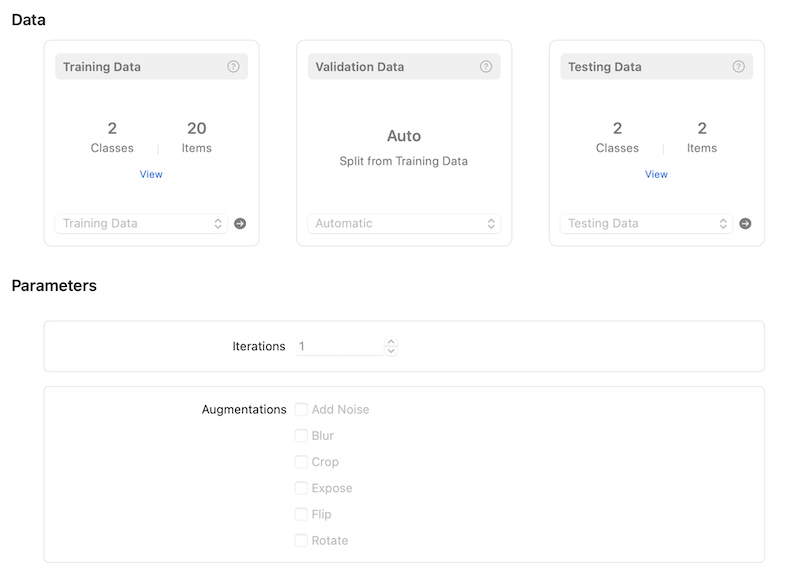Increase iterations with the stepper up arrow
Image resolution: width=800 pixels, height=584 pixels.
[x=391, y=341]
